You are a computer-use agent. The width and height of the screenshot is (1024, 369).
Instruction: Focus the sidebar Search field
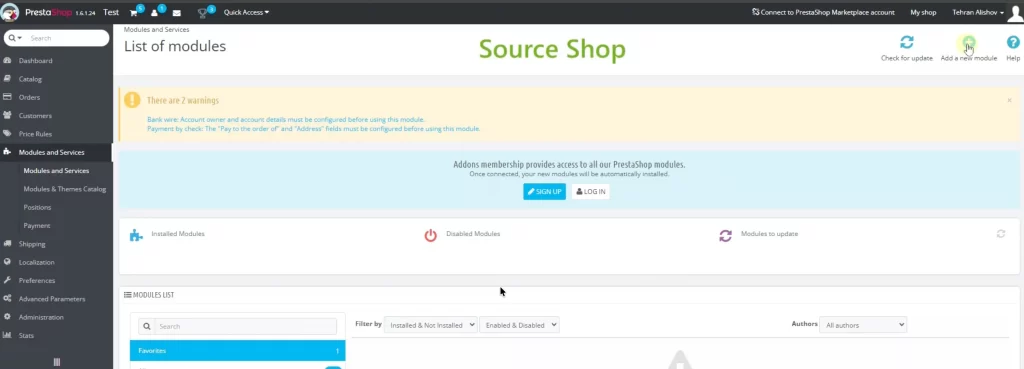click(67, 38)
